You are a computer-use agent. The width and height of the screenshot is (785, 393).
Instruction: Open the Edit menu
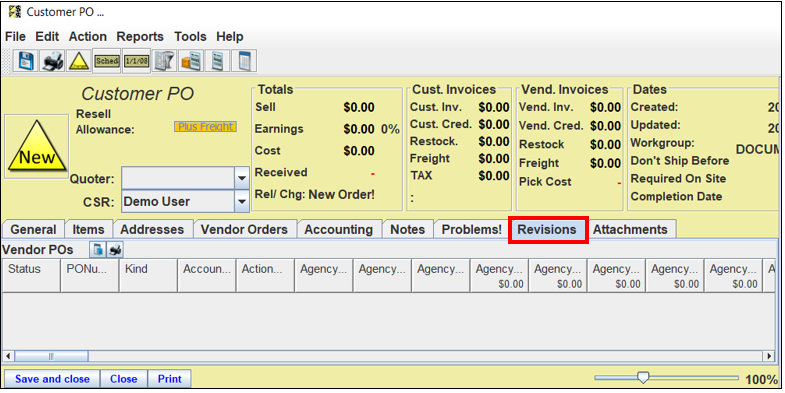[47, 37]
